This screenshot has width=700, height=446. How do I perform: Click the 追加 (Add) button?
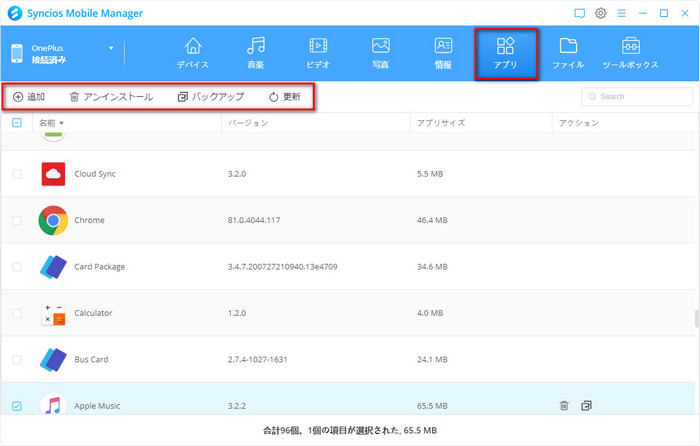(x=29, y=96)
